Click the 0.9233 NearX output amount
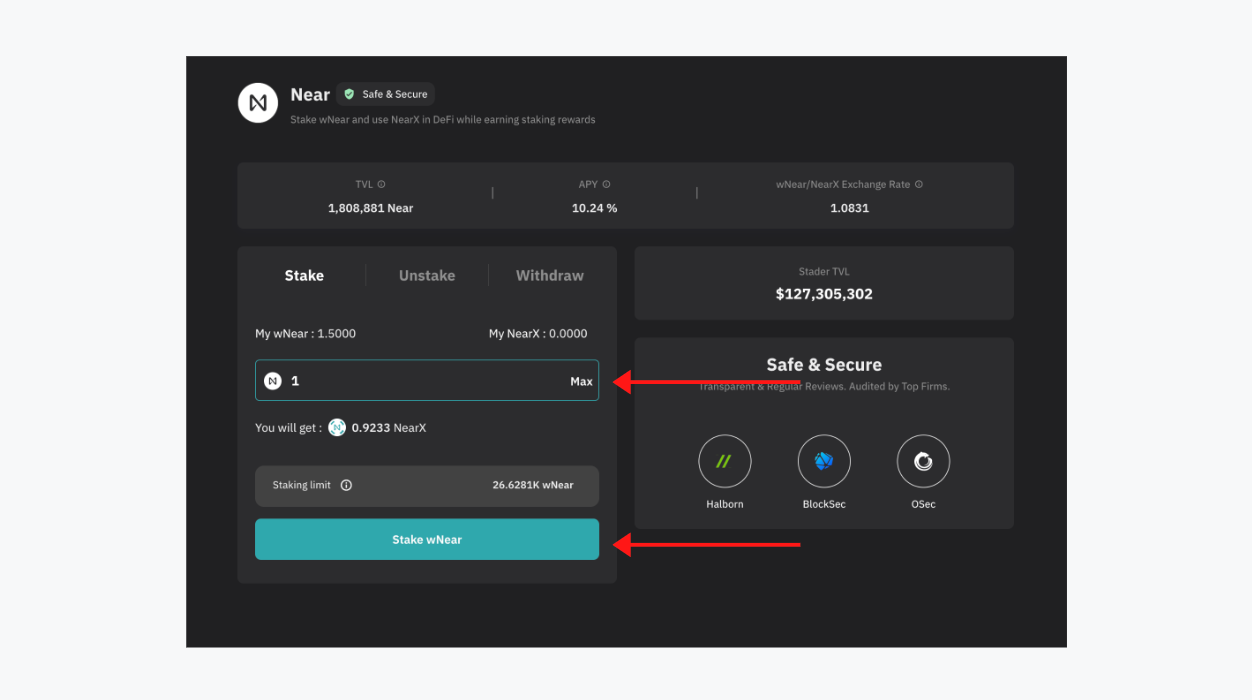Image resolution: width=1252 pixels, height=700 pixels. [x=389, y=428]
